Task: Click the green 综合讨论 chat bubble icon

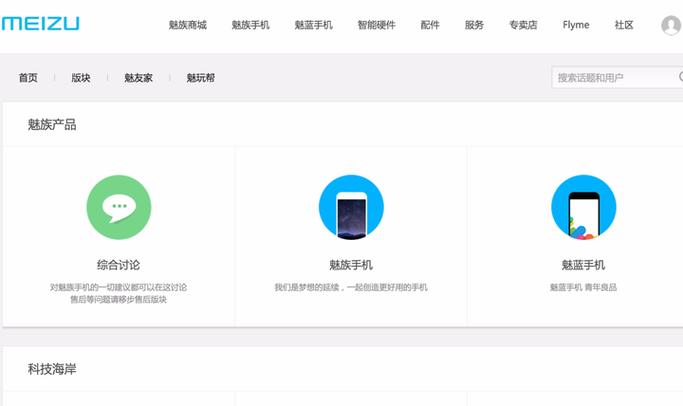Action: tap(119, 207)
